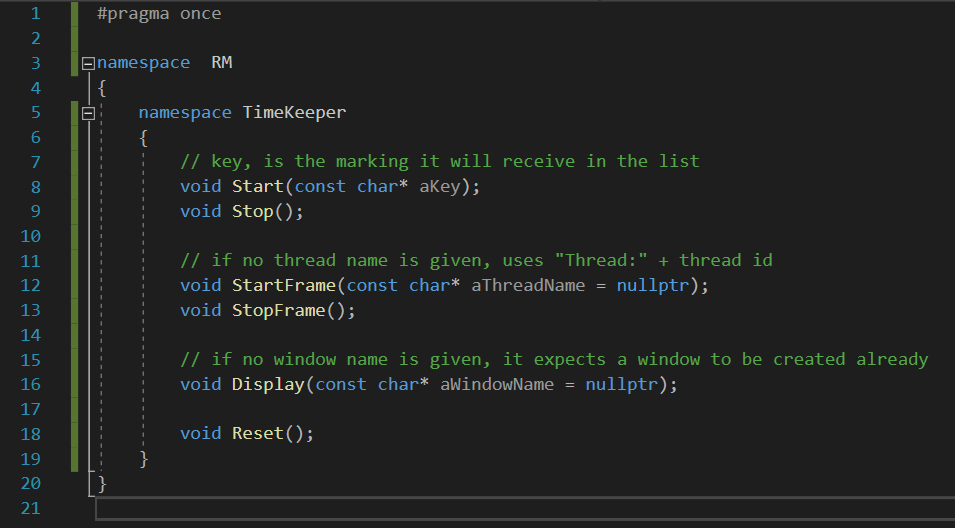
Task: Collapse the namespace TimeKeeper block
Action: pos(88,113)
